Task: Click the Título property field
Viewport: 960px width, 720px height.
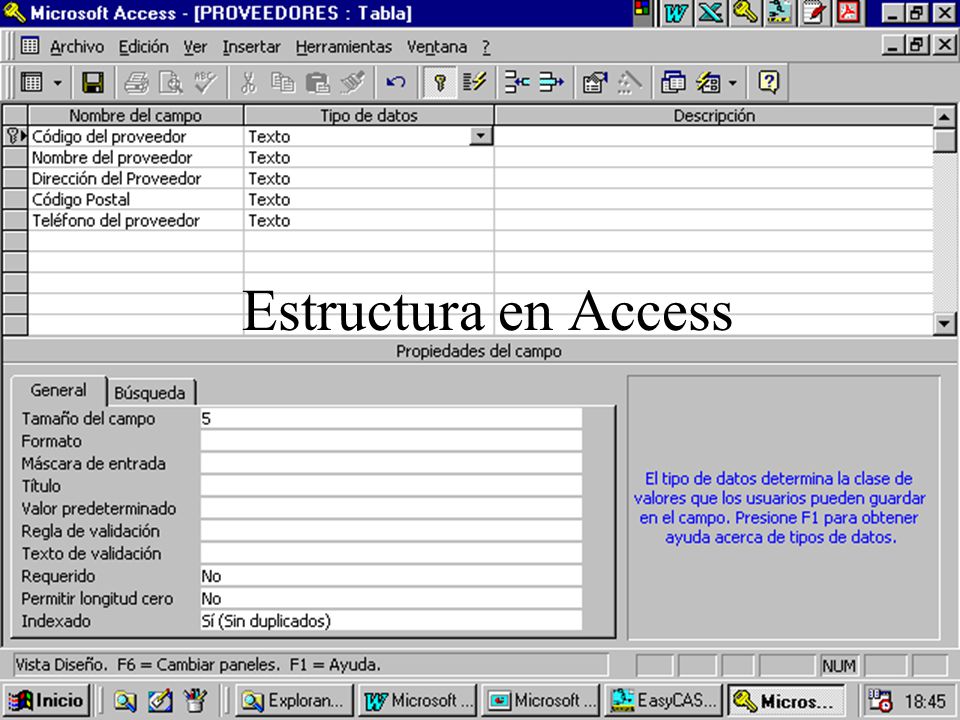Action: point(391,486)
